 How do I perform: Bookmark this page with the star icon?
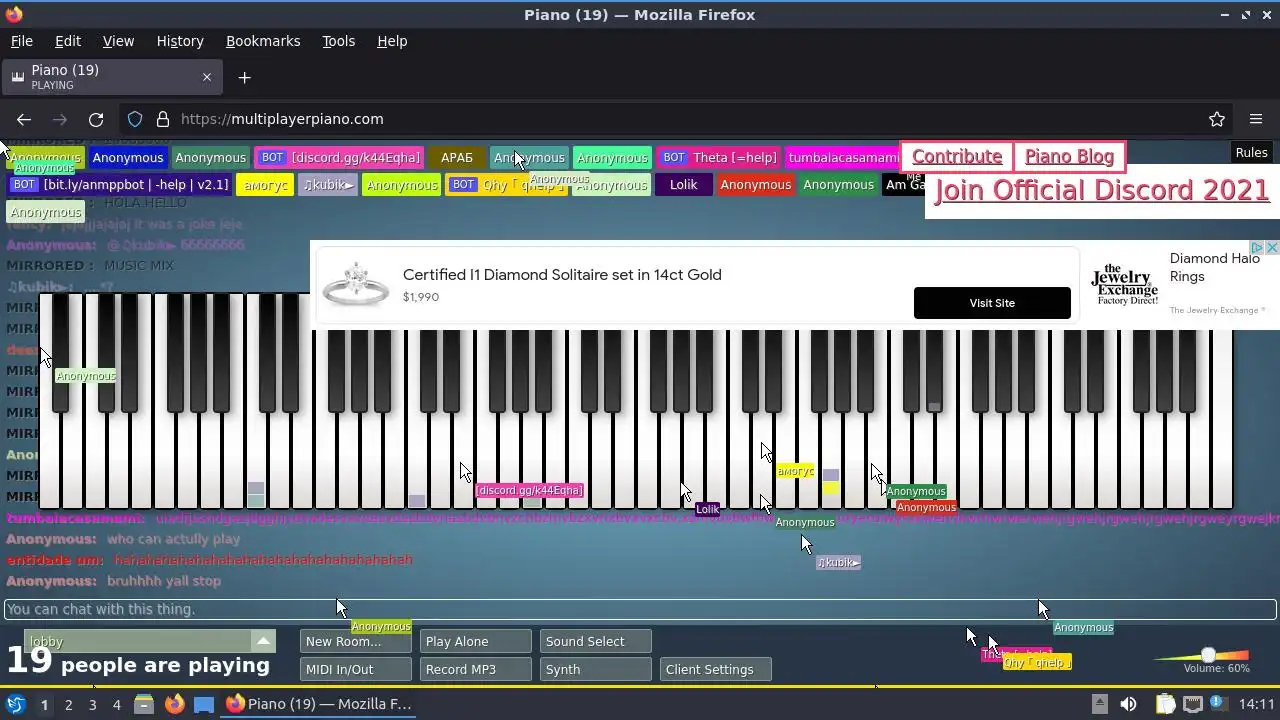pos(1217,119)
